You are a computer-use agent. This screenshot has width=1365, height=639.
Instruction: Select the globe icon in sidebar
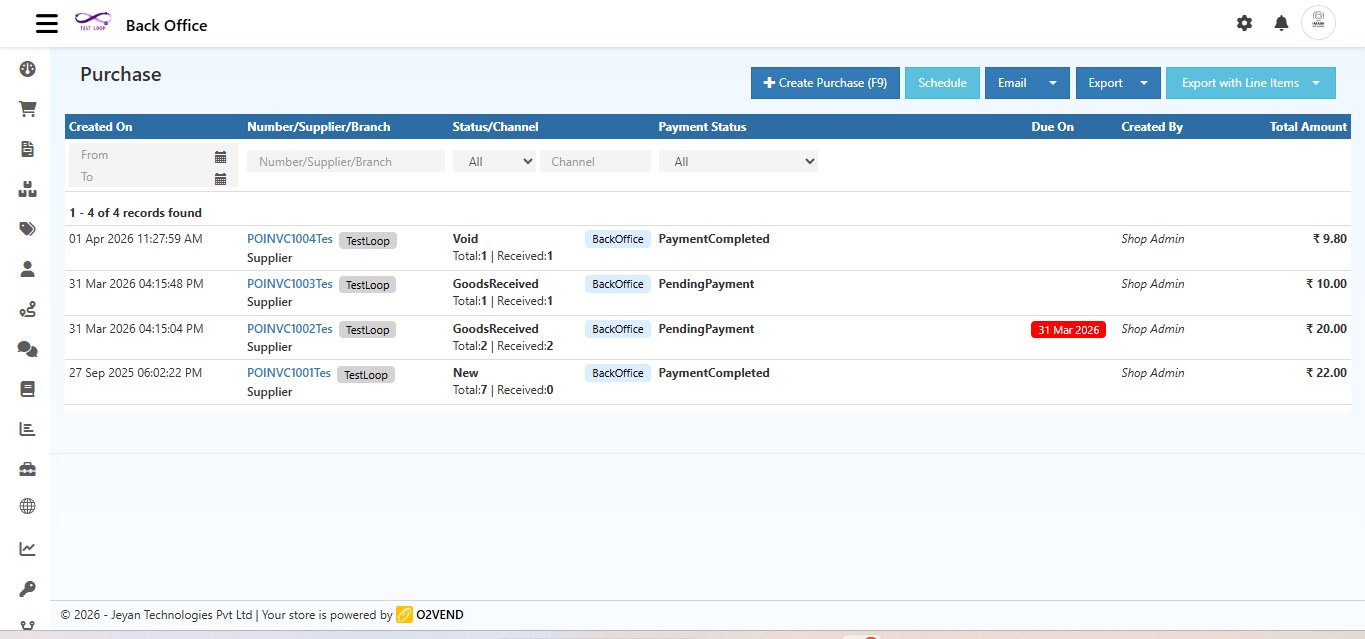27,505
